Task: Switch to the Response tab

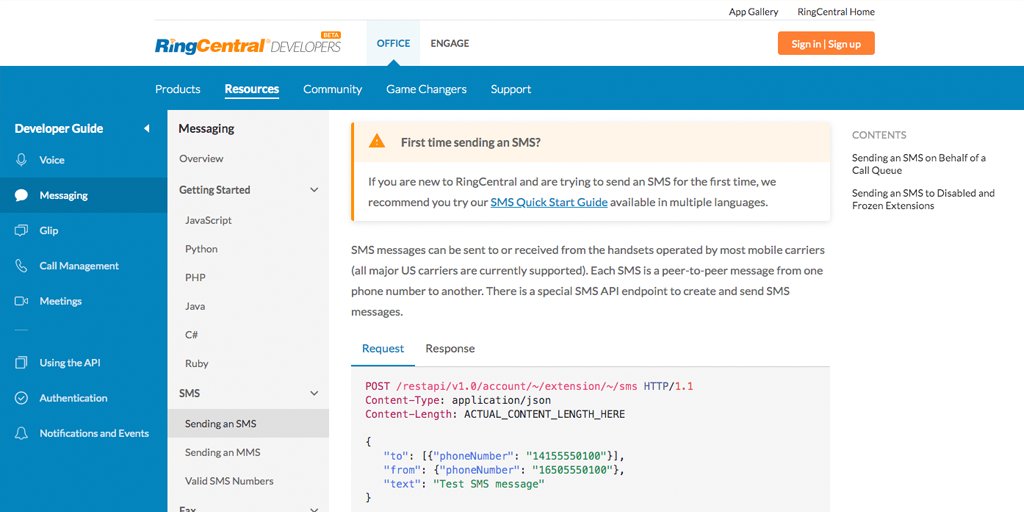Action: (450, 349)
